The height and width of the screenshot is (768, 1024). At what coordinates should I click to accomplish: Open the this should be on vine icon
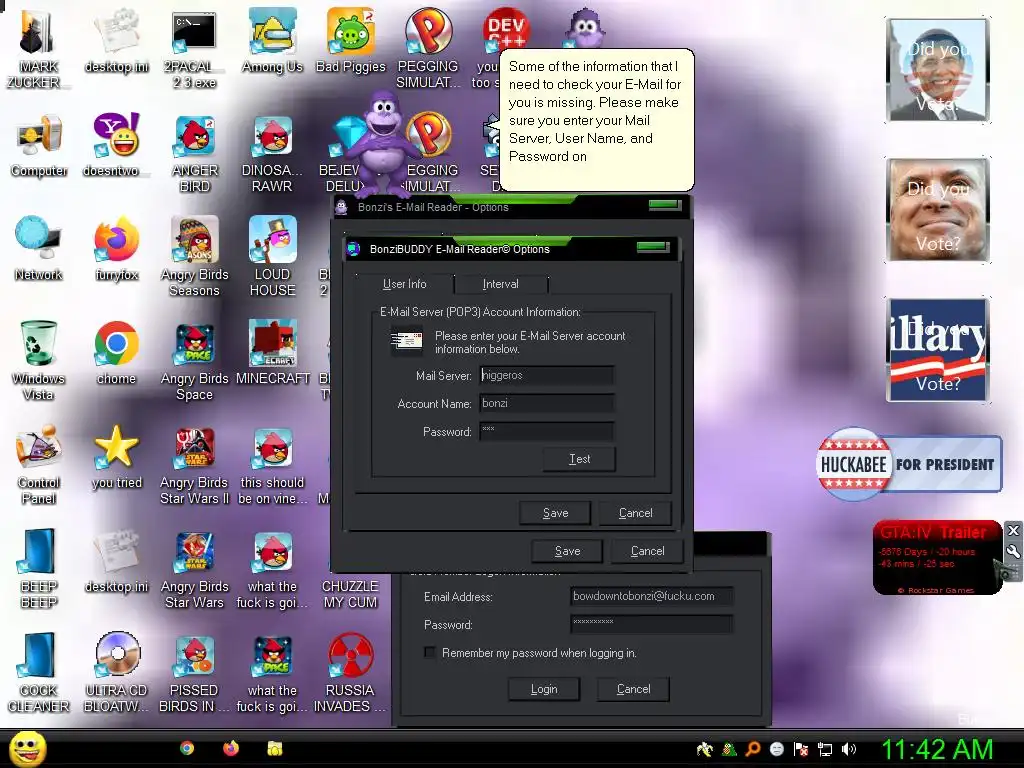tap(272, 465)
